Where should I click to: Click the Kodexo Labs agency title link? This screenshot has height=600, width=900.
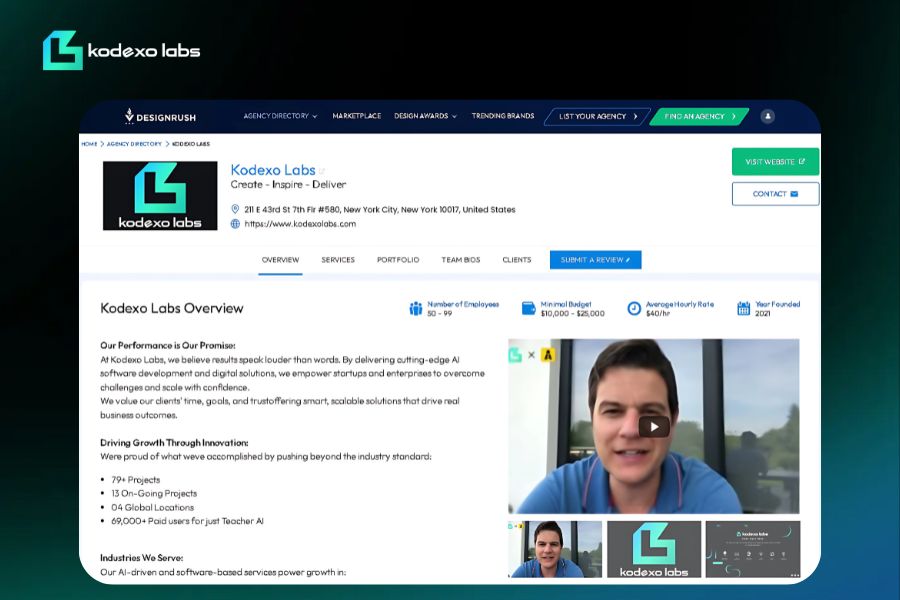coord(273,170)
